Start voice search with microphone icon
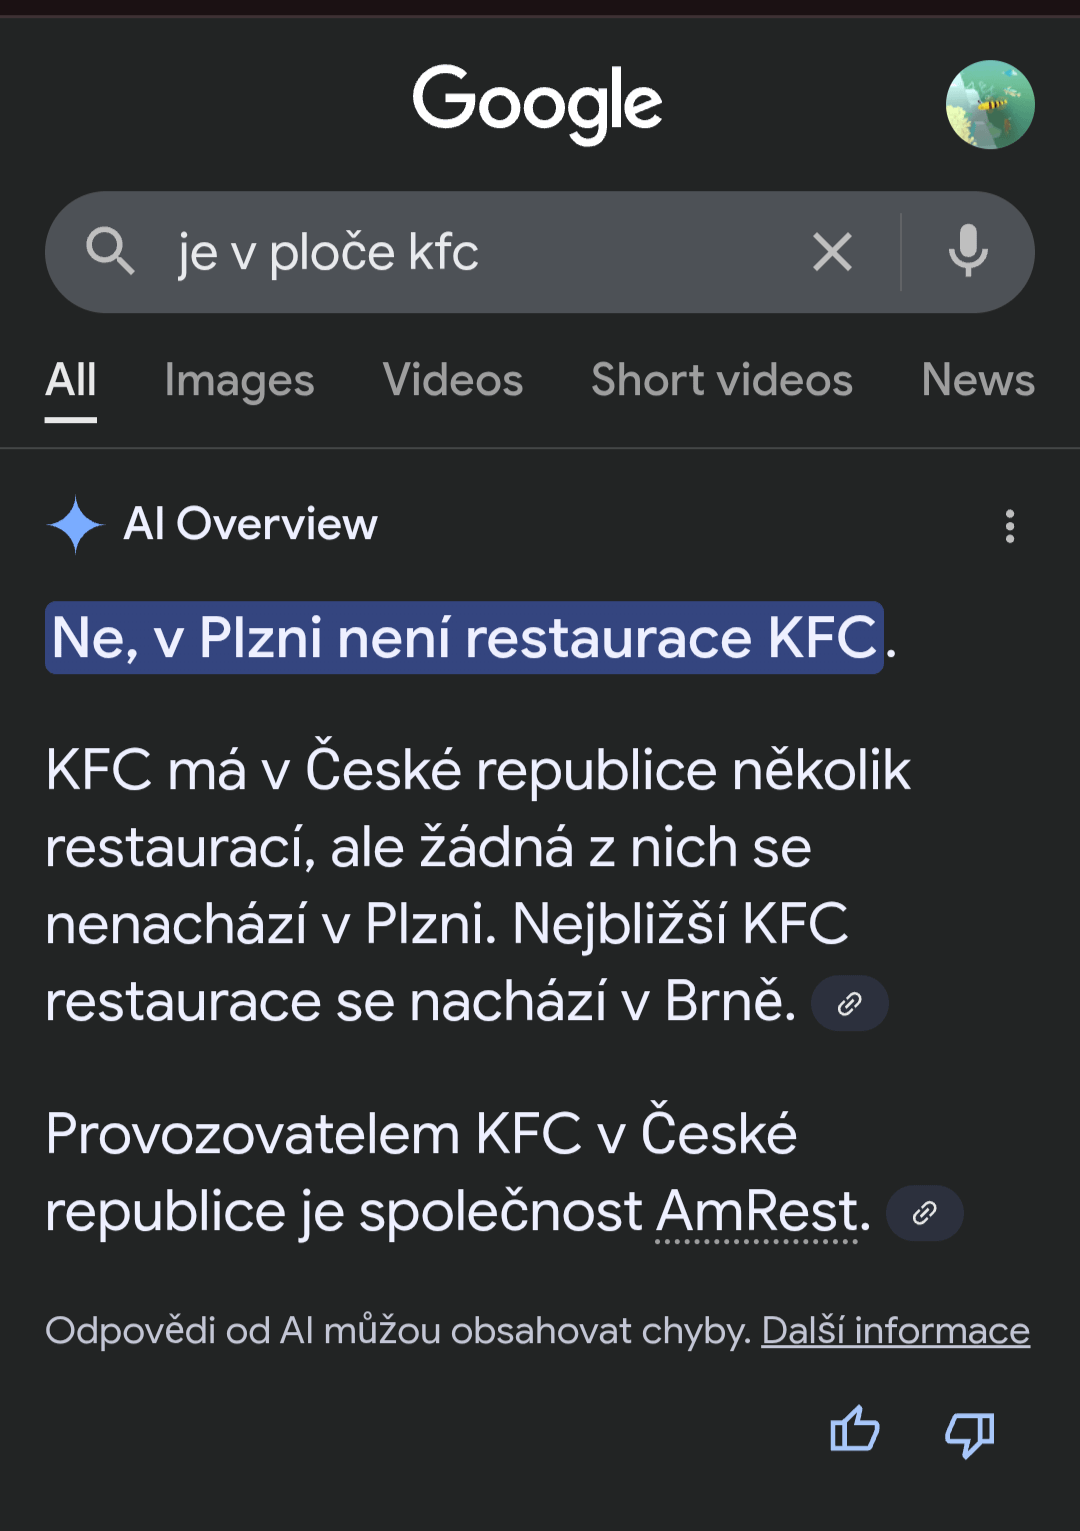This screenshot has width=1080, height=1531. [967, 251]
